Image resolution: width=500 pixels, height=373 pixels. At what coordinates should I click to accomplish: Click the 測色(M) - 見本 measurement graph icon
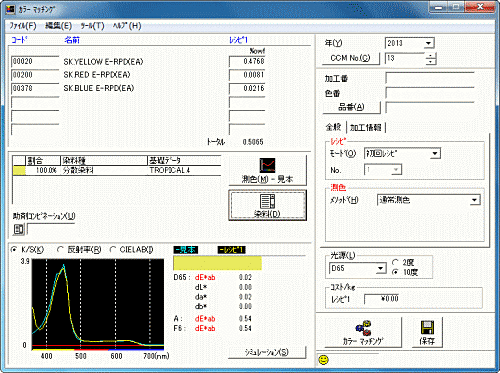(267, 165)
